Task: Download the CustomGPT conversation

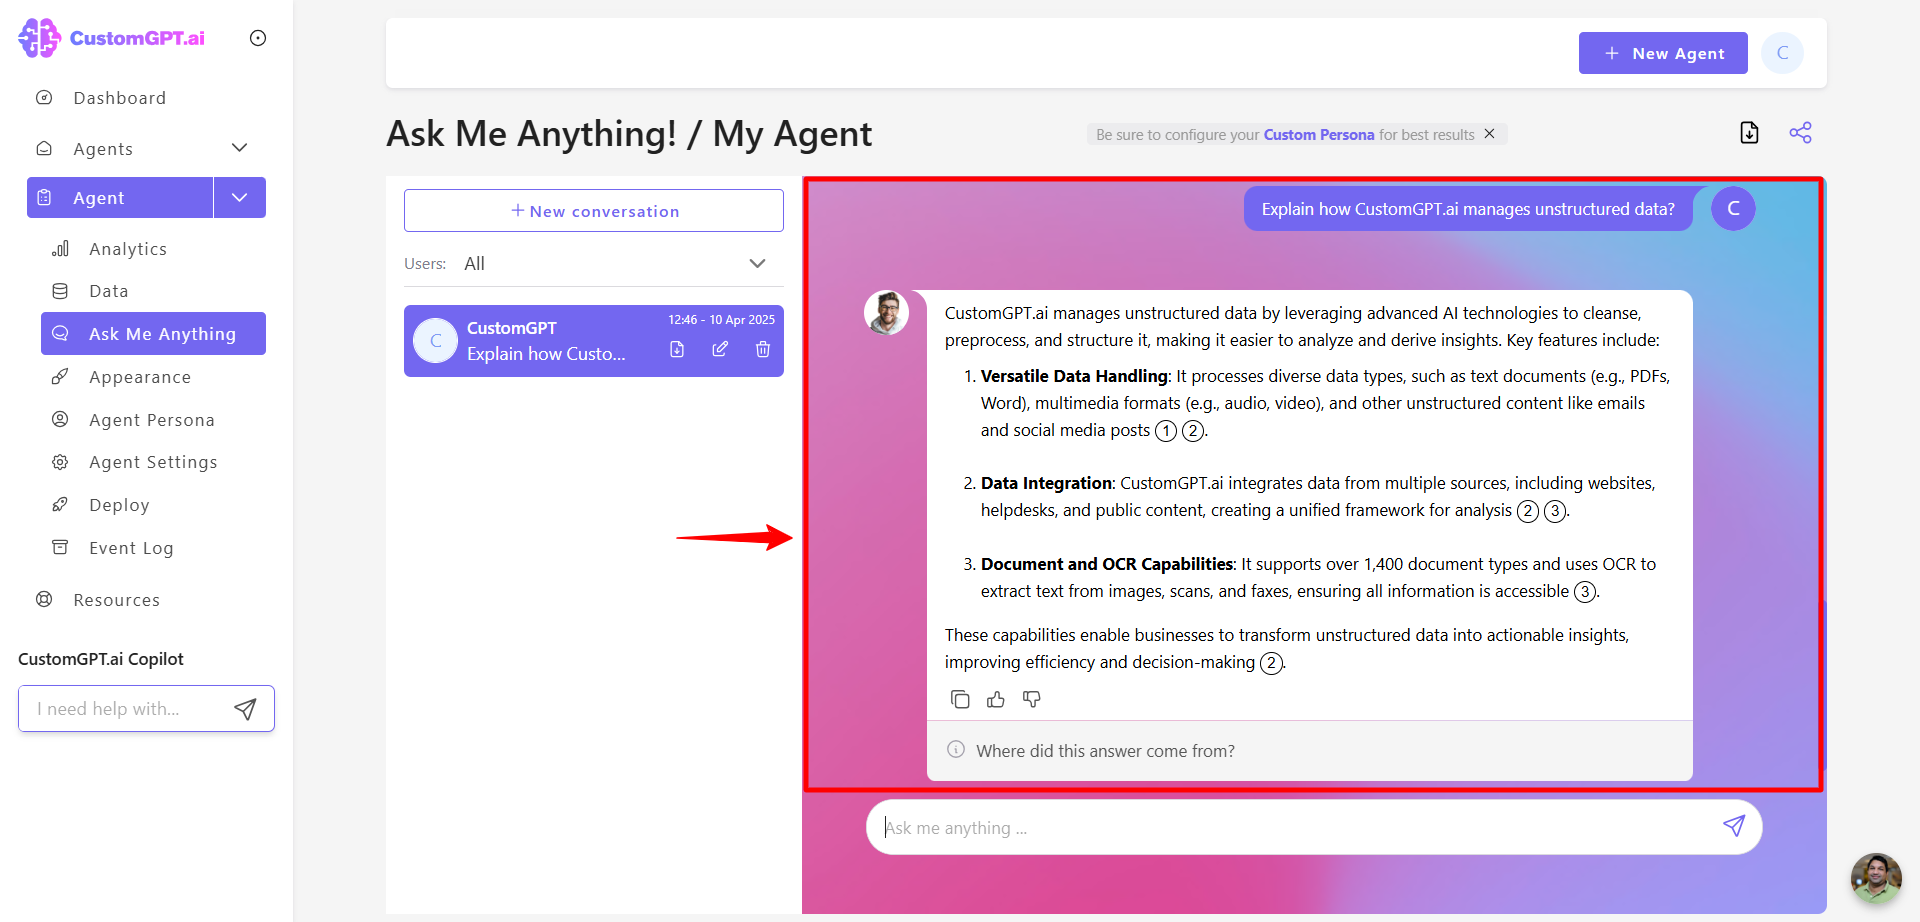Action: (677, 349)
